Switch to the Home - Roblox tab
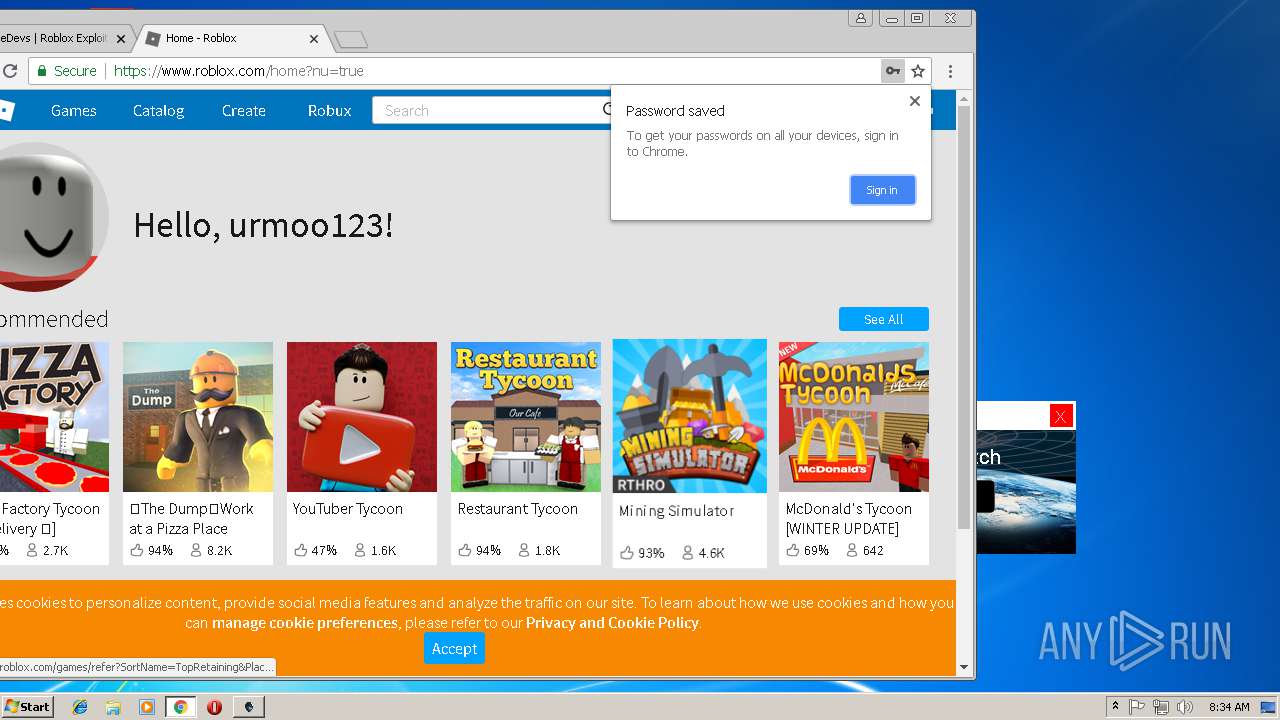The image size is (1280, 720). 230,38
